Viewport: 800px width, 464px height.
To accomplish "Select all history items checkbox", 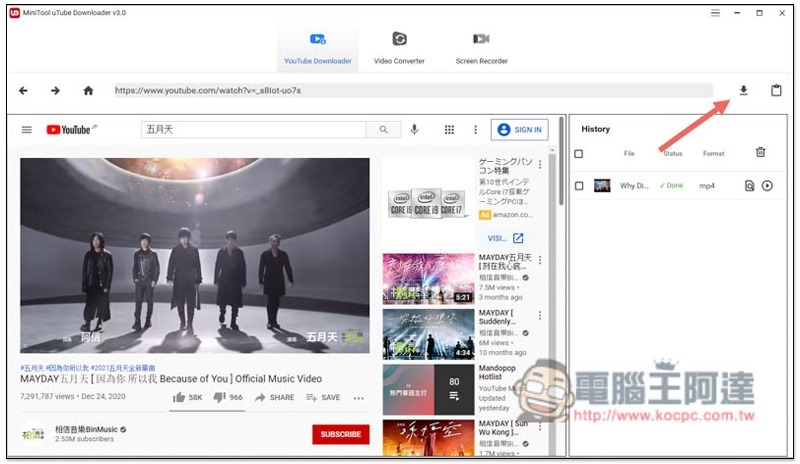I will 579,154.
